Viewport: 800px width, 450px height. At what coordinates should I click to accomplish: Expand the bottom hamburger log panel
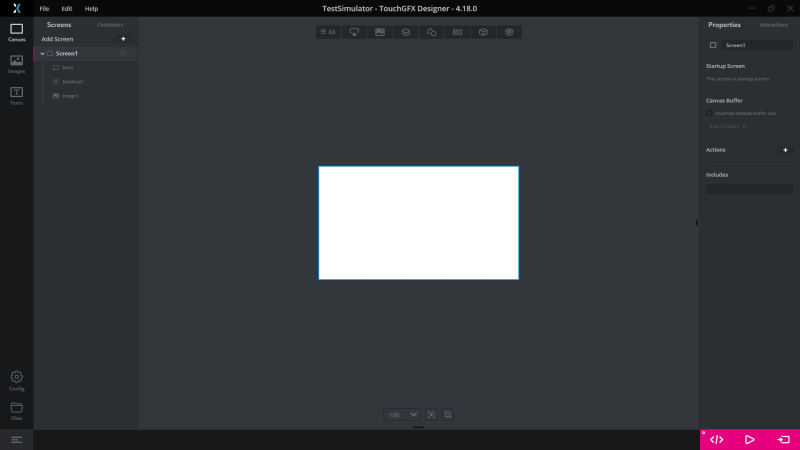point(16,440)
